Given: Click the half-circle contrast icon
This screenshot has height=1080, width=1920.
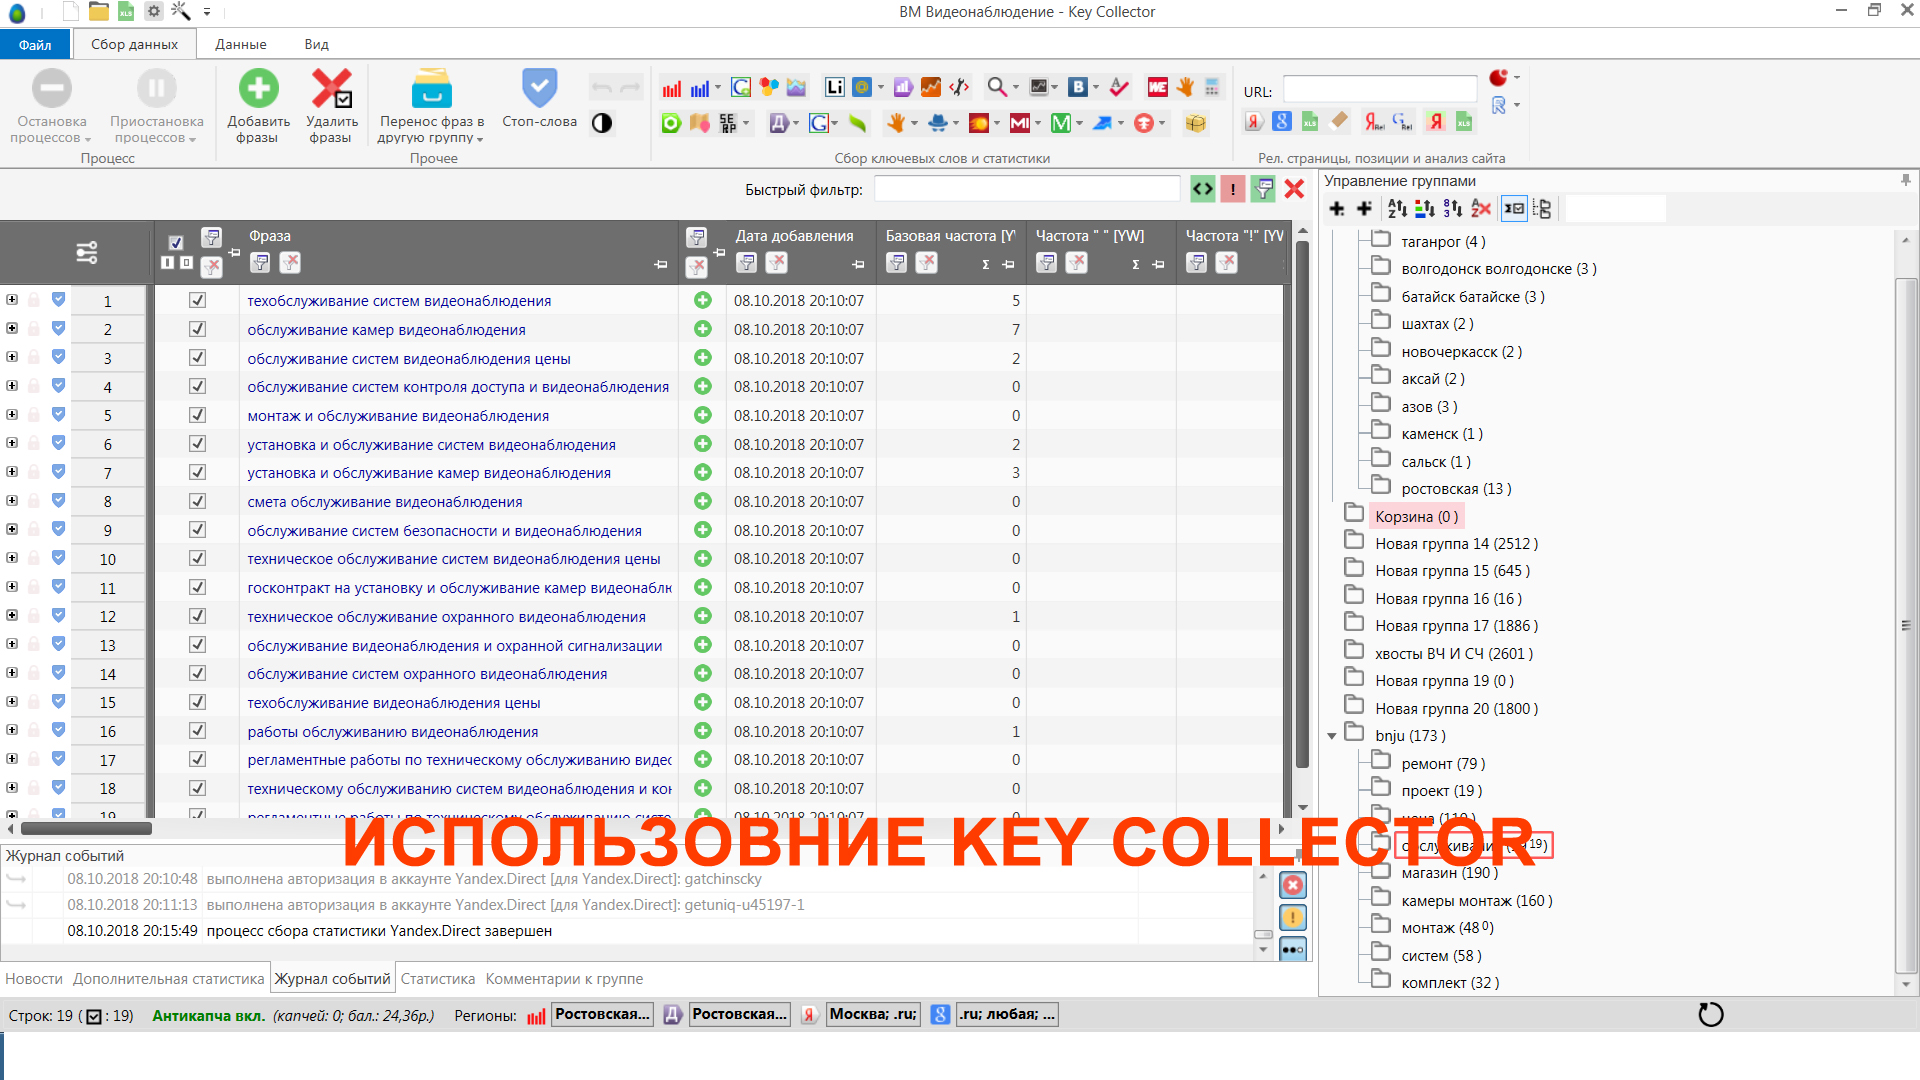Looking at the screenshot, I should coord(602,123).
